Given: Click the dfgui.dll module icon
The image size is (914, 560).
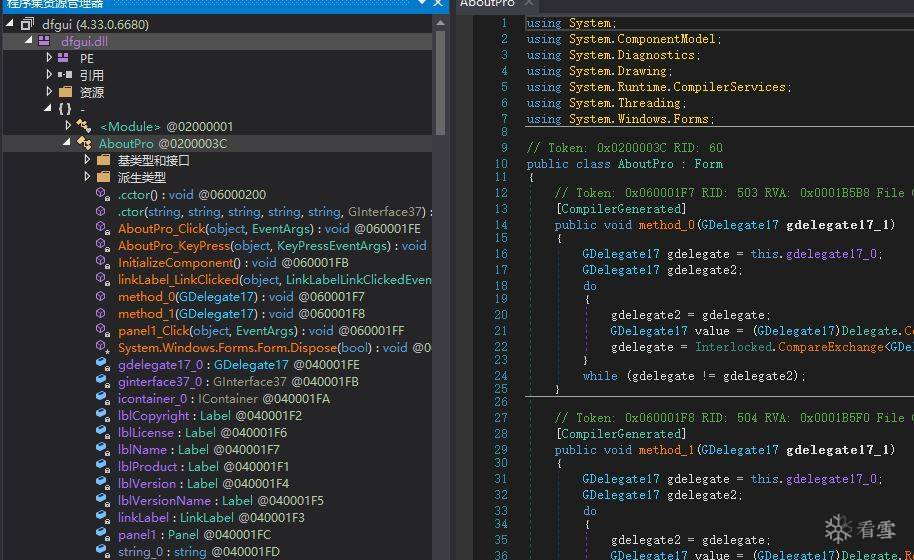Looking at the screenshot, I should click(x=44, y=41).
